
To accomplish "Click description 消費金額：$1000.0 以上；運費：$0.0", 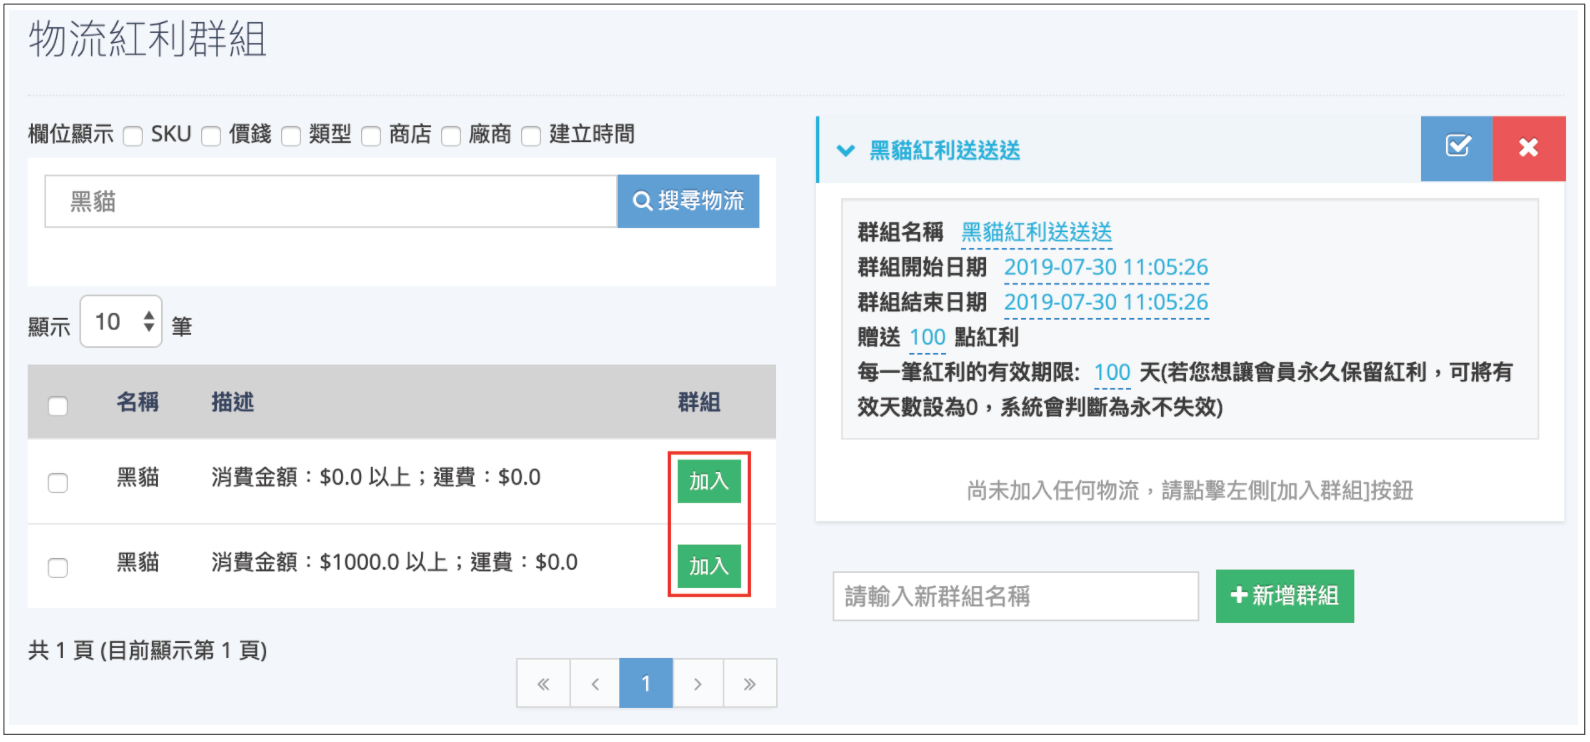I will [x=395, y=563].
